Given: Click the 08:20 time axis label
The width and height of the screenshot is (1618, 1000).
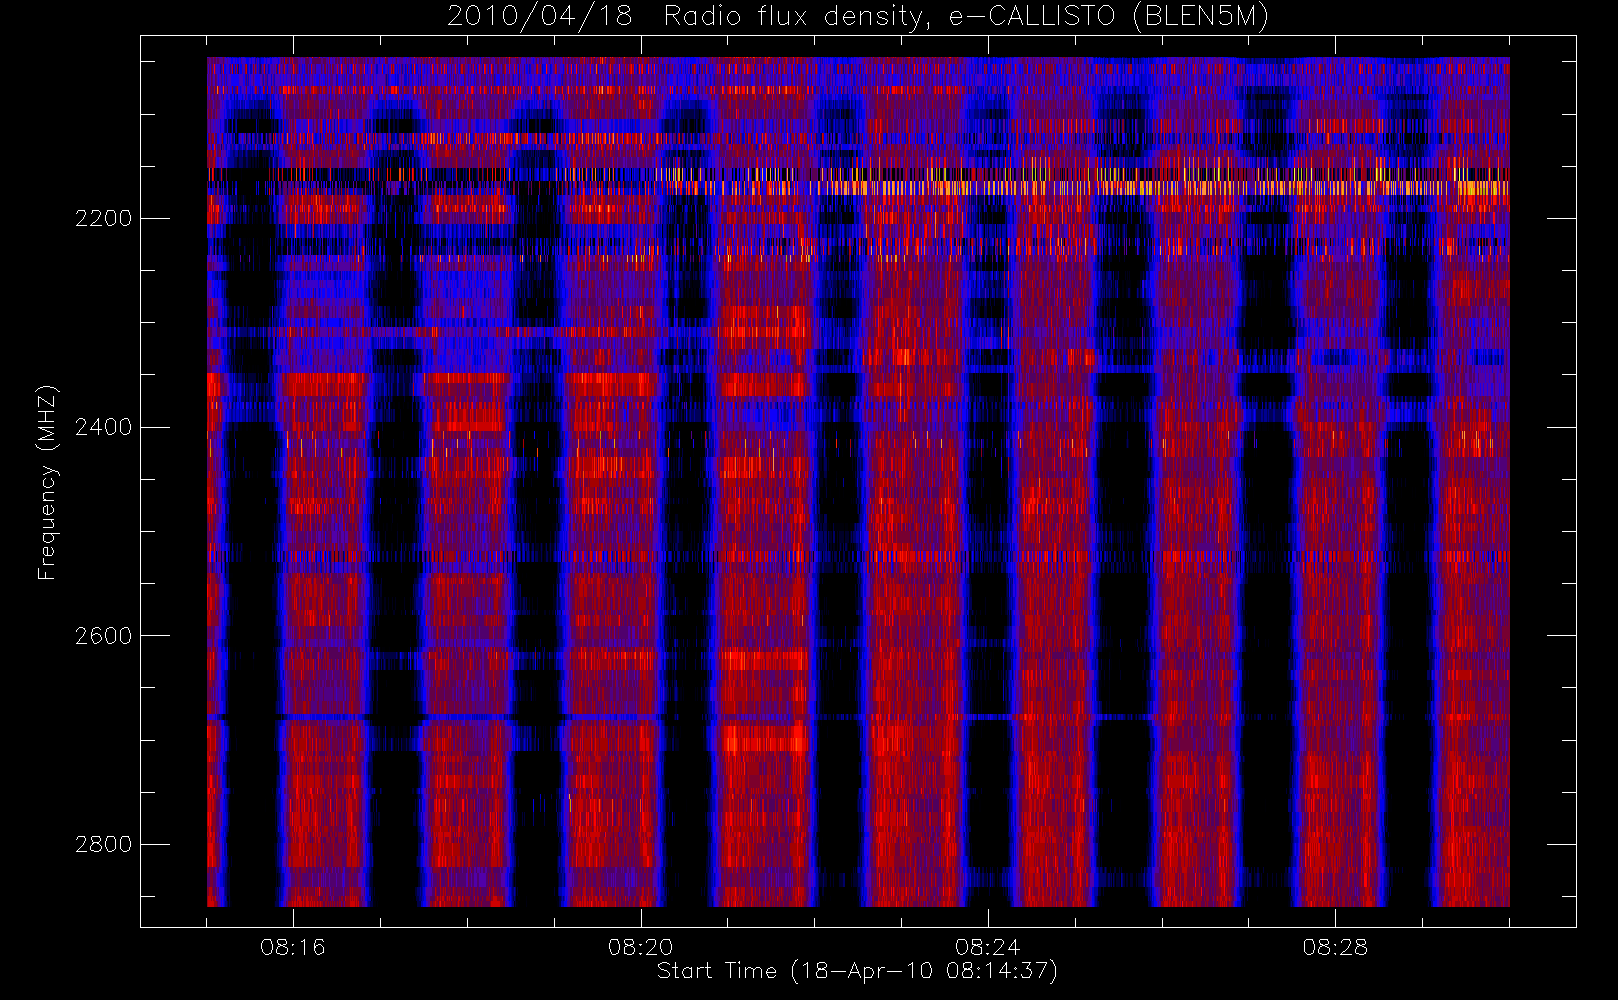Looking at the screenshot, I should coord(640,947).
